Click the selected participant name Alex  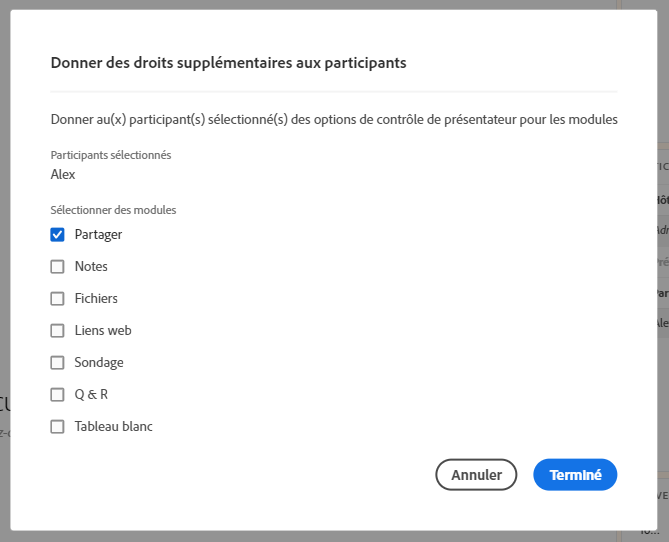63,174
